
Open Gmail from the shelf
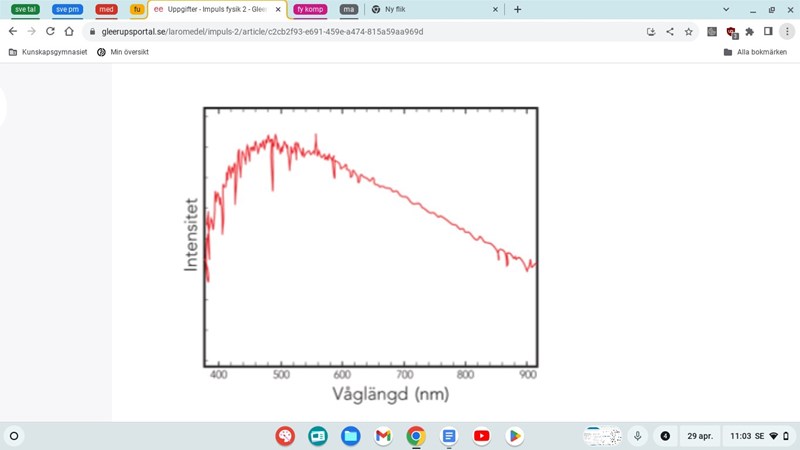[383, 436]
